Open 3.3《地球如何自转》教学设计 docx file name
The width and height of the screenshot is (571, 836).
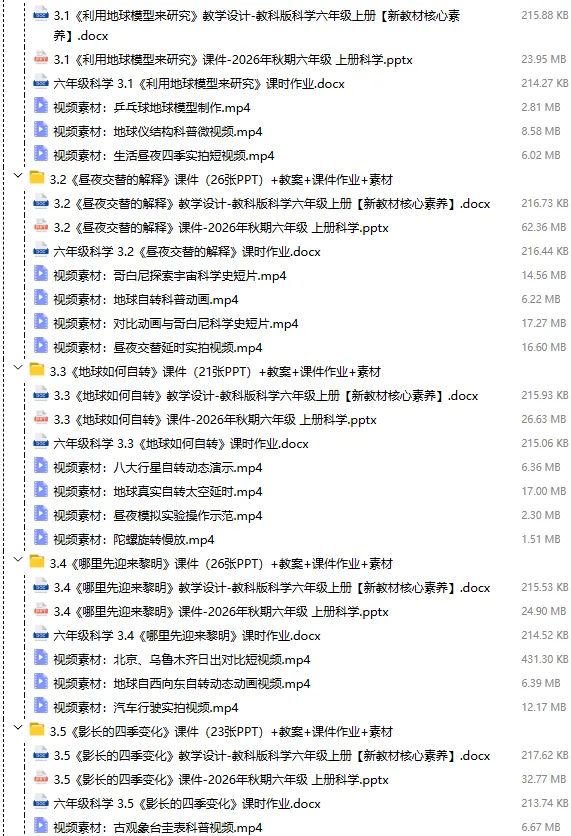pyautogui.click(x=266, y=396)
